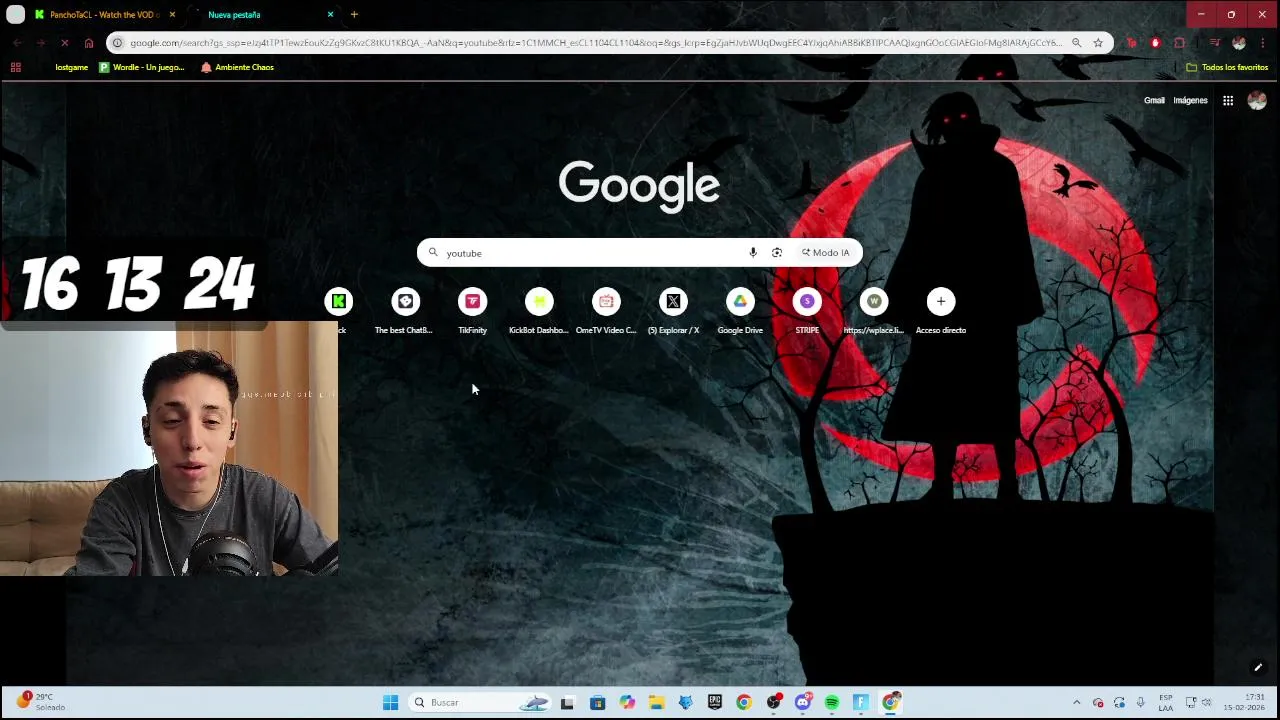The width and height of the screenshot is (1280, 720).
Task: Open the Google Drive shortcut
Action: click(740, 309)
